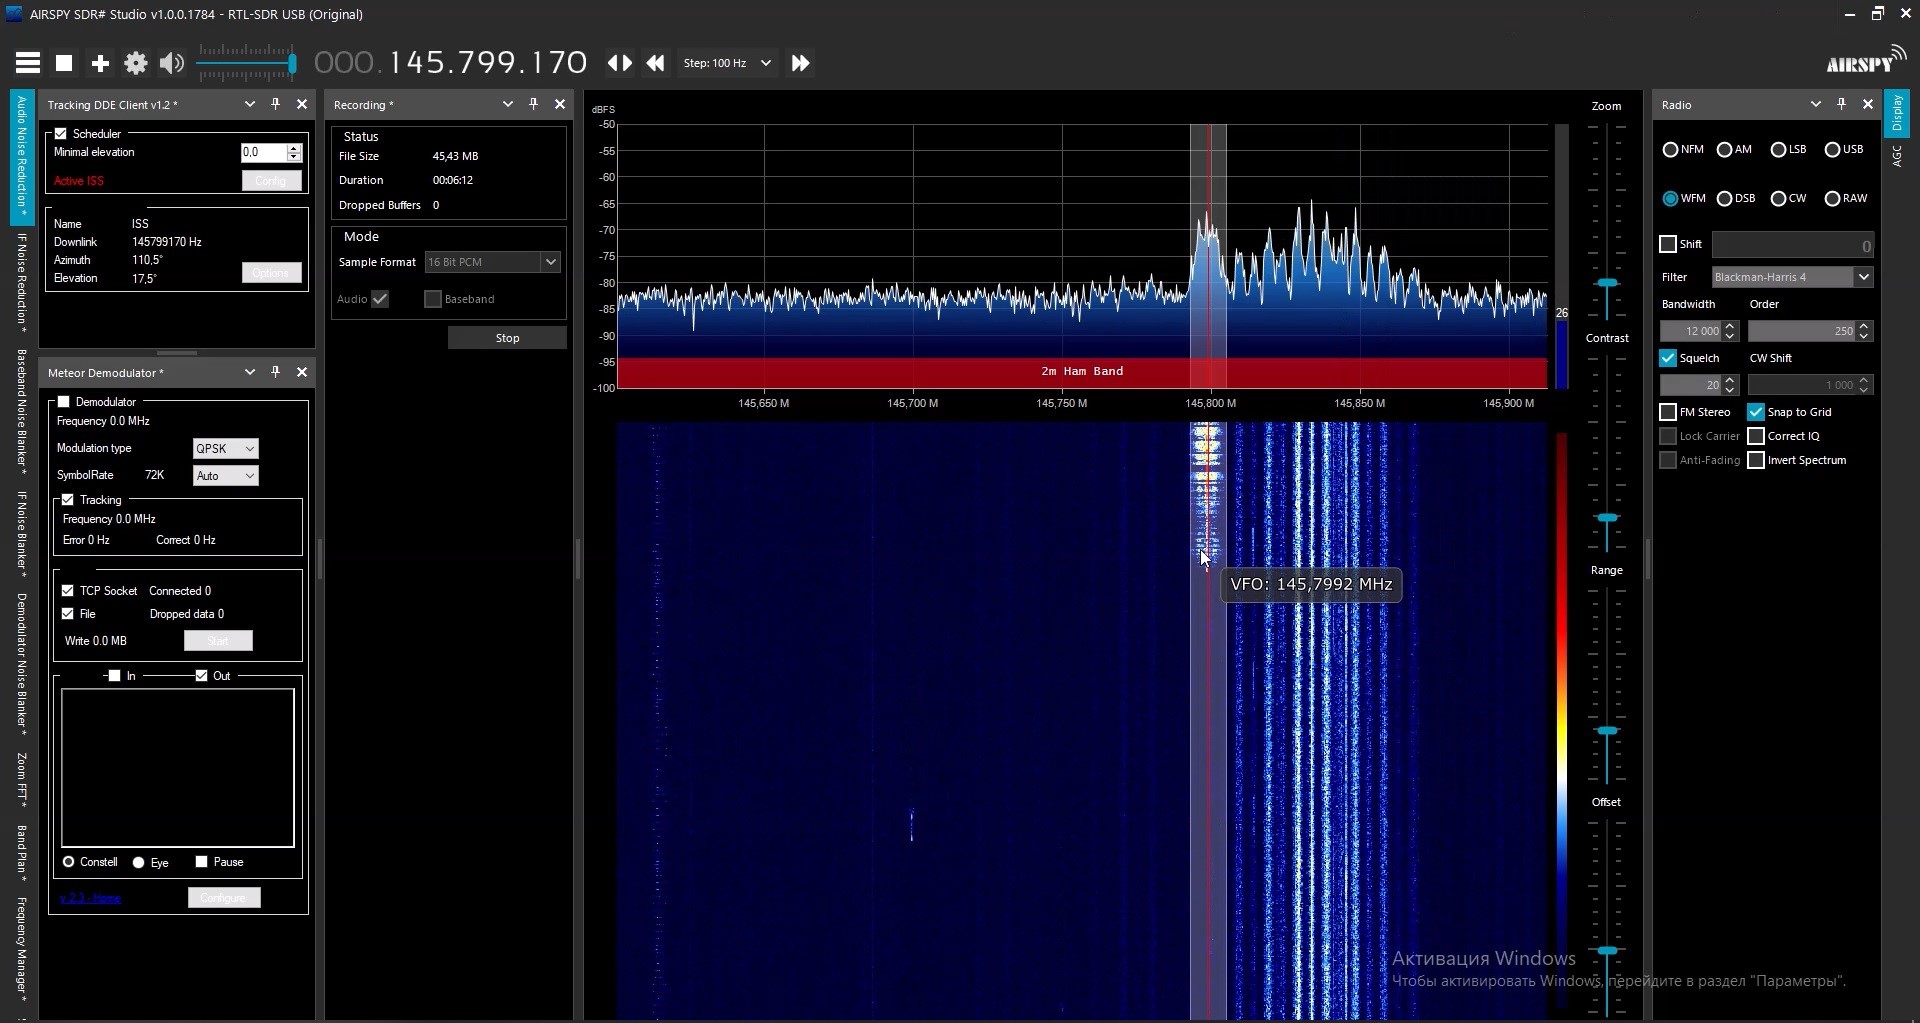
Task: Mute audio with the speaker icon
Action: pos(172,63)
